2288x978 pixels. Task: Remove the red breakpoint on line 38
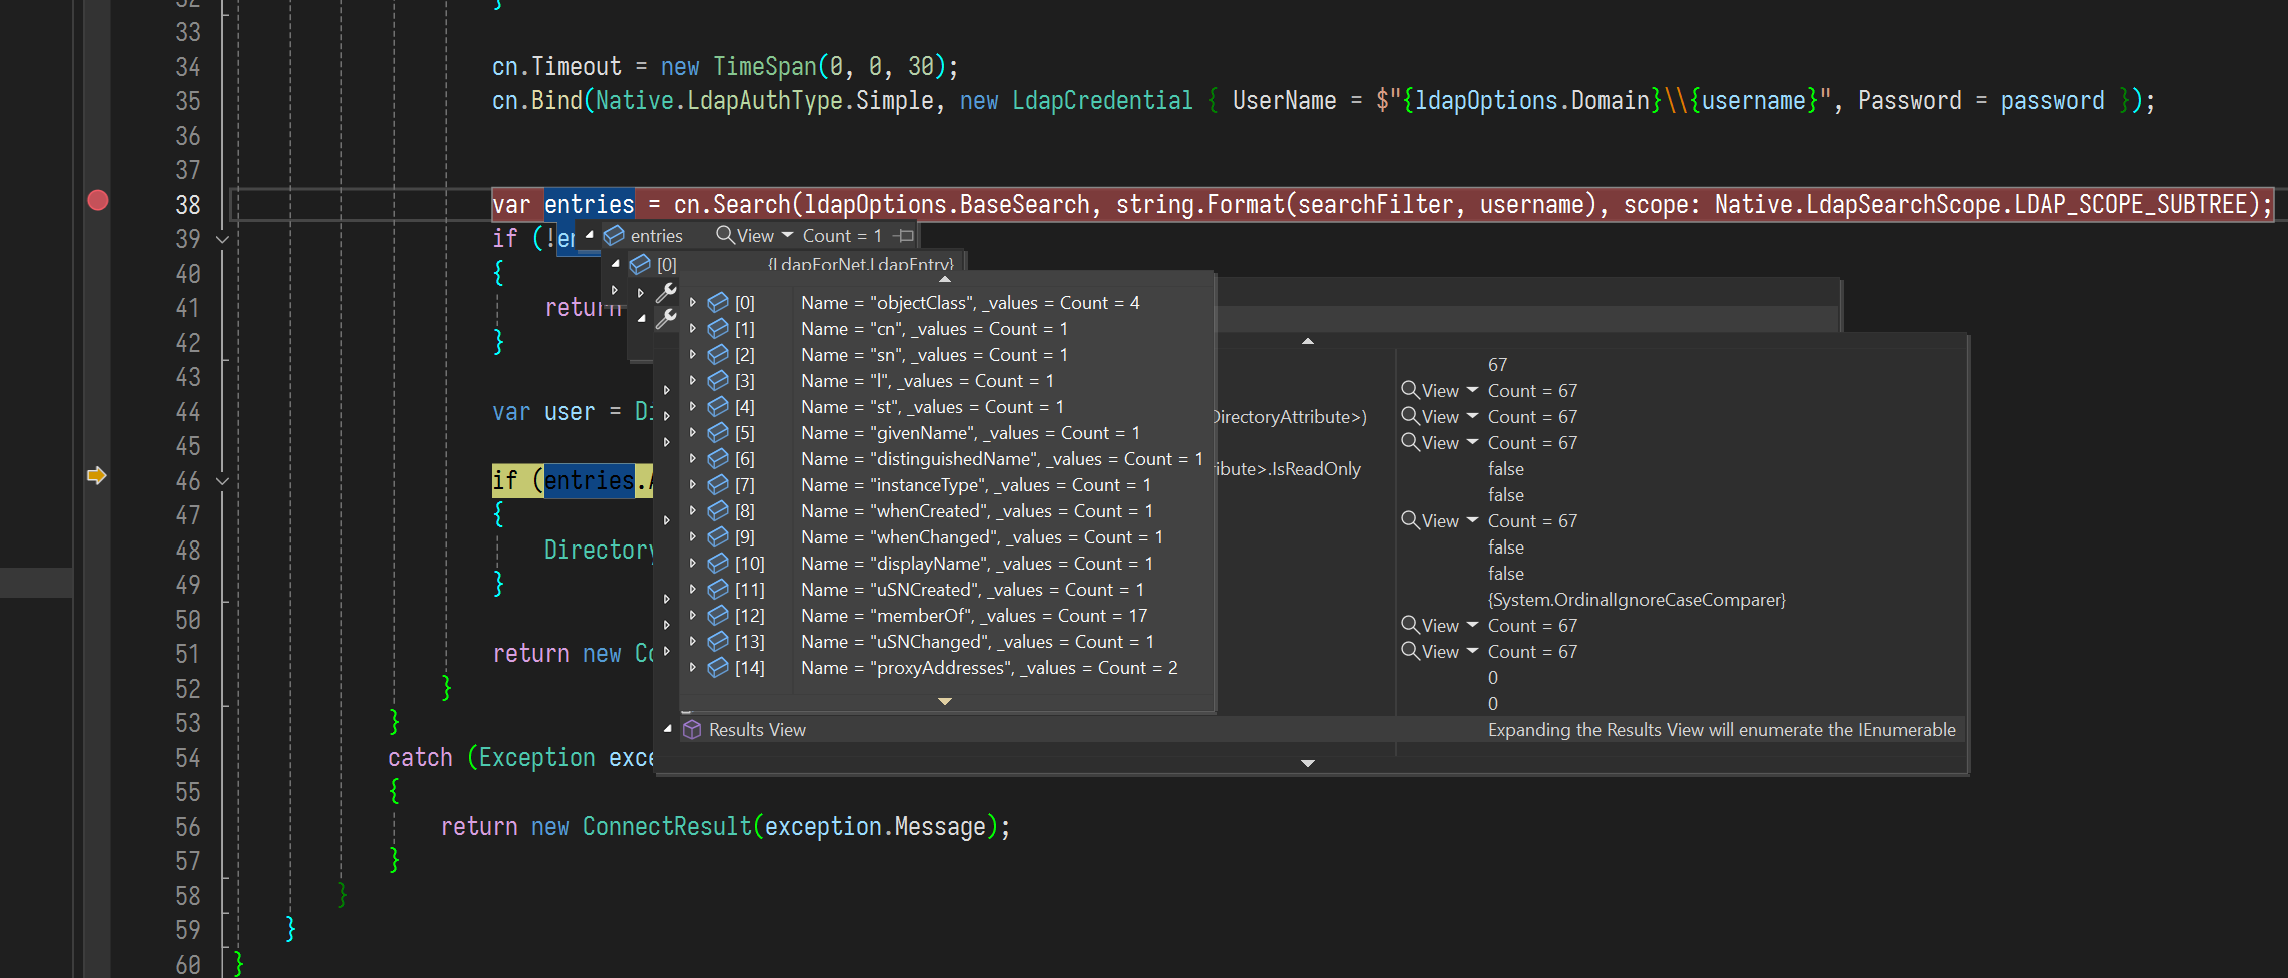point(97,200)
